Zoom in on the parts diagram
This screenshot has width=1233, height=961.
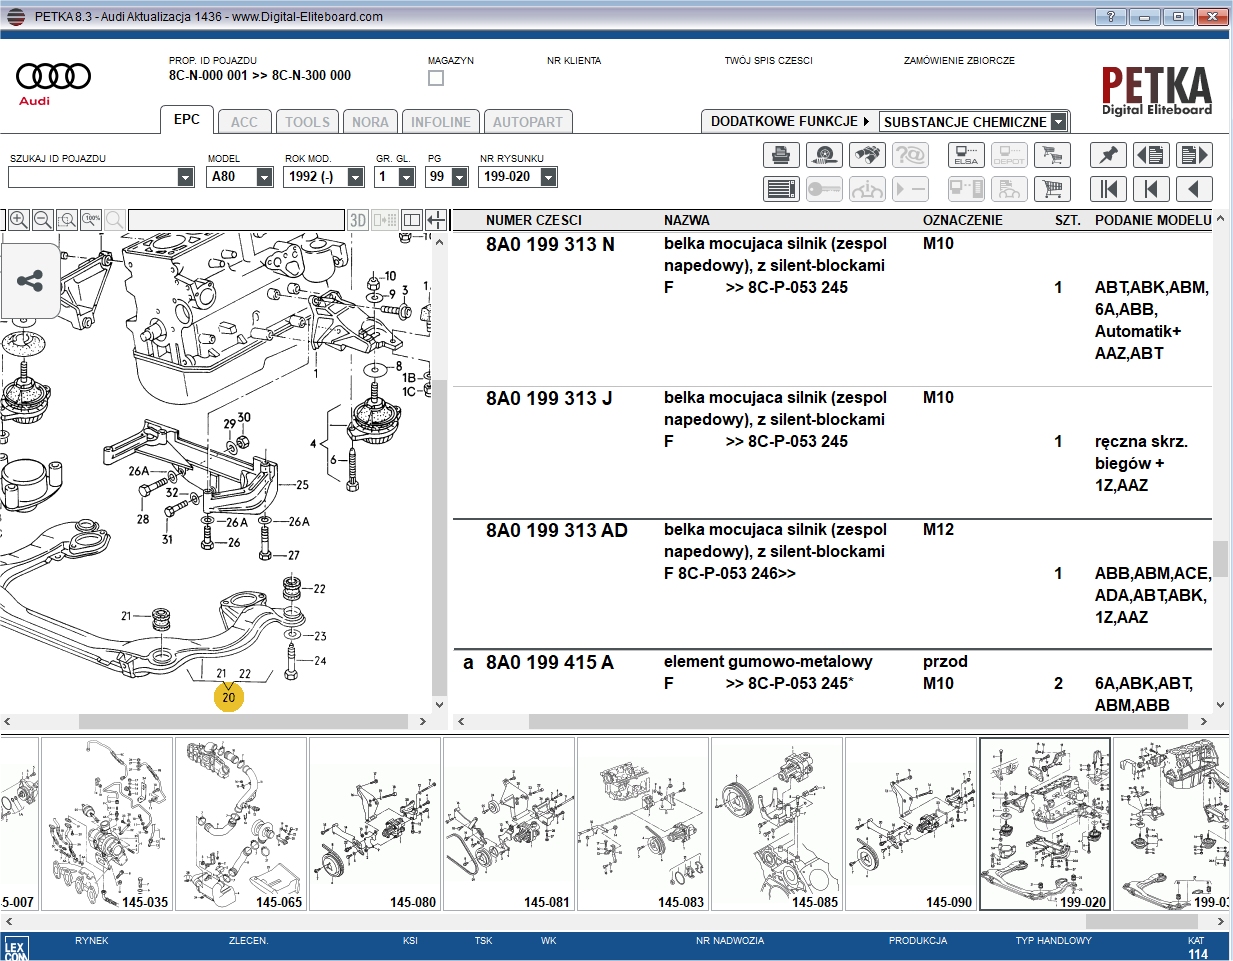click(18, 220)
